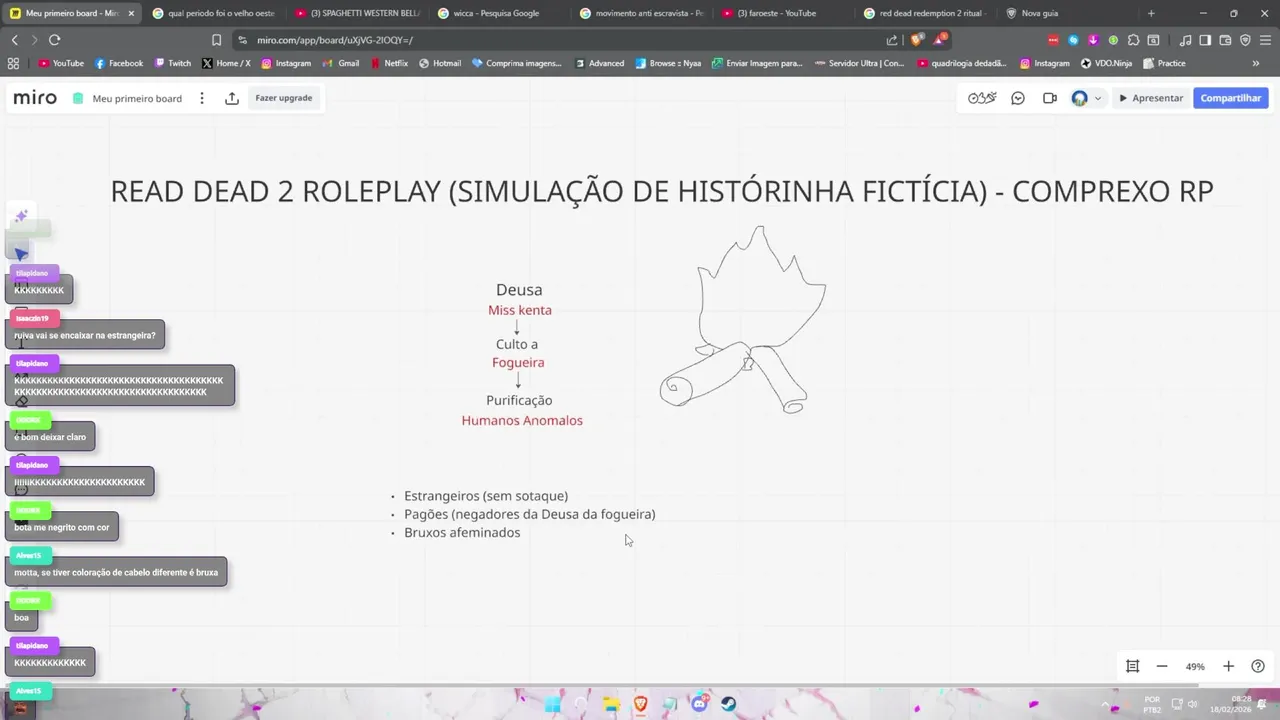Image resolution: width=1280 pixels, height=720 pixels.
Task: Switch to the SPAGHETTI WESTERN tab
Action: (x=357, y=13)
